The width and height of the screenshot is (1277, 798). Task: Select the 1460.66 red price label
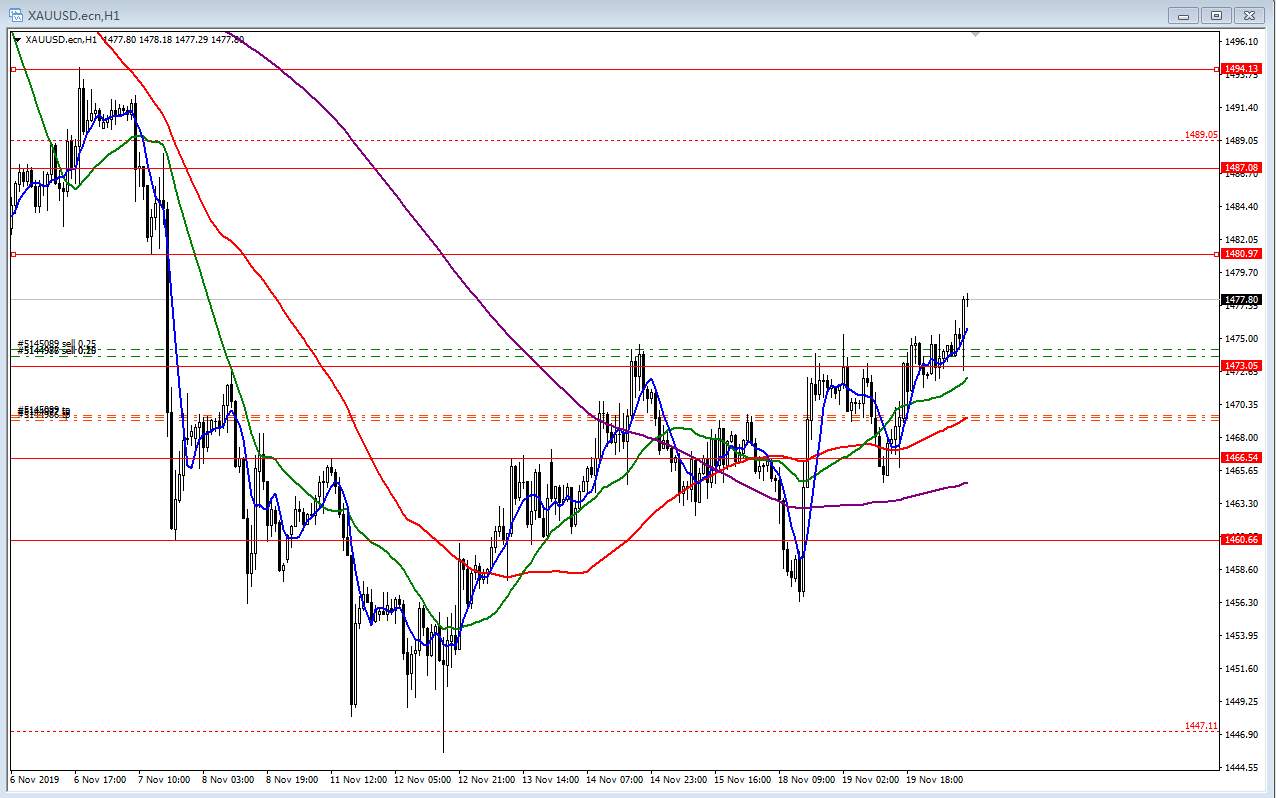coord(1242,540)
